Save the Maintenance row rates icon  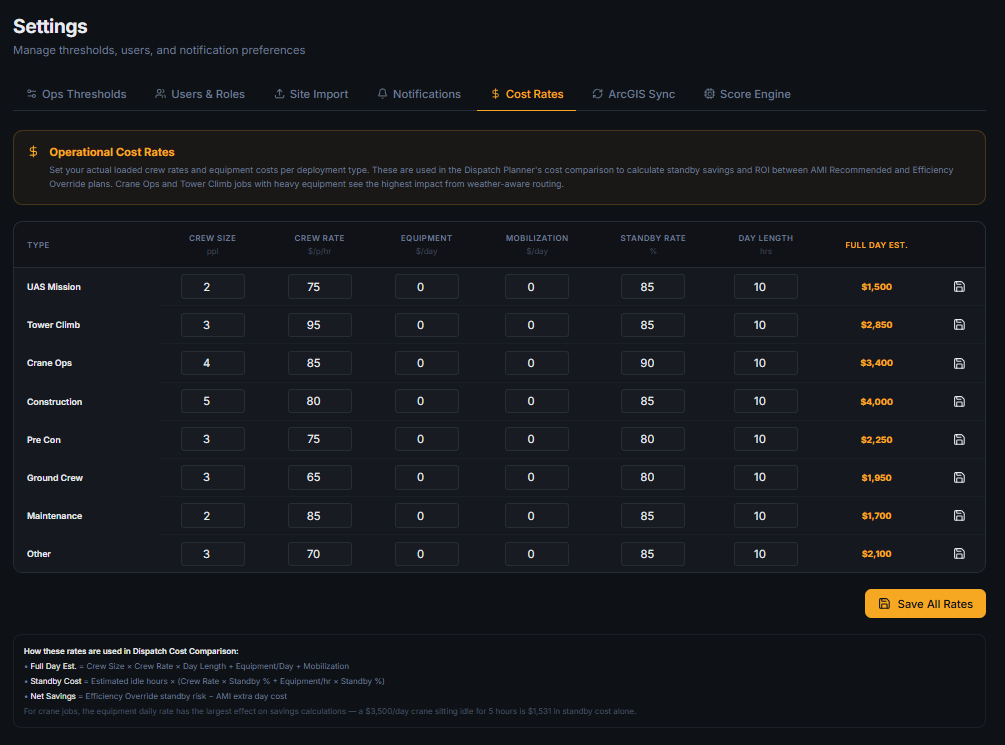click(959, 515)
